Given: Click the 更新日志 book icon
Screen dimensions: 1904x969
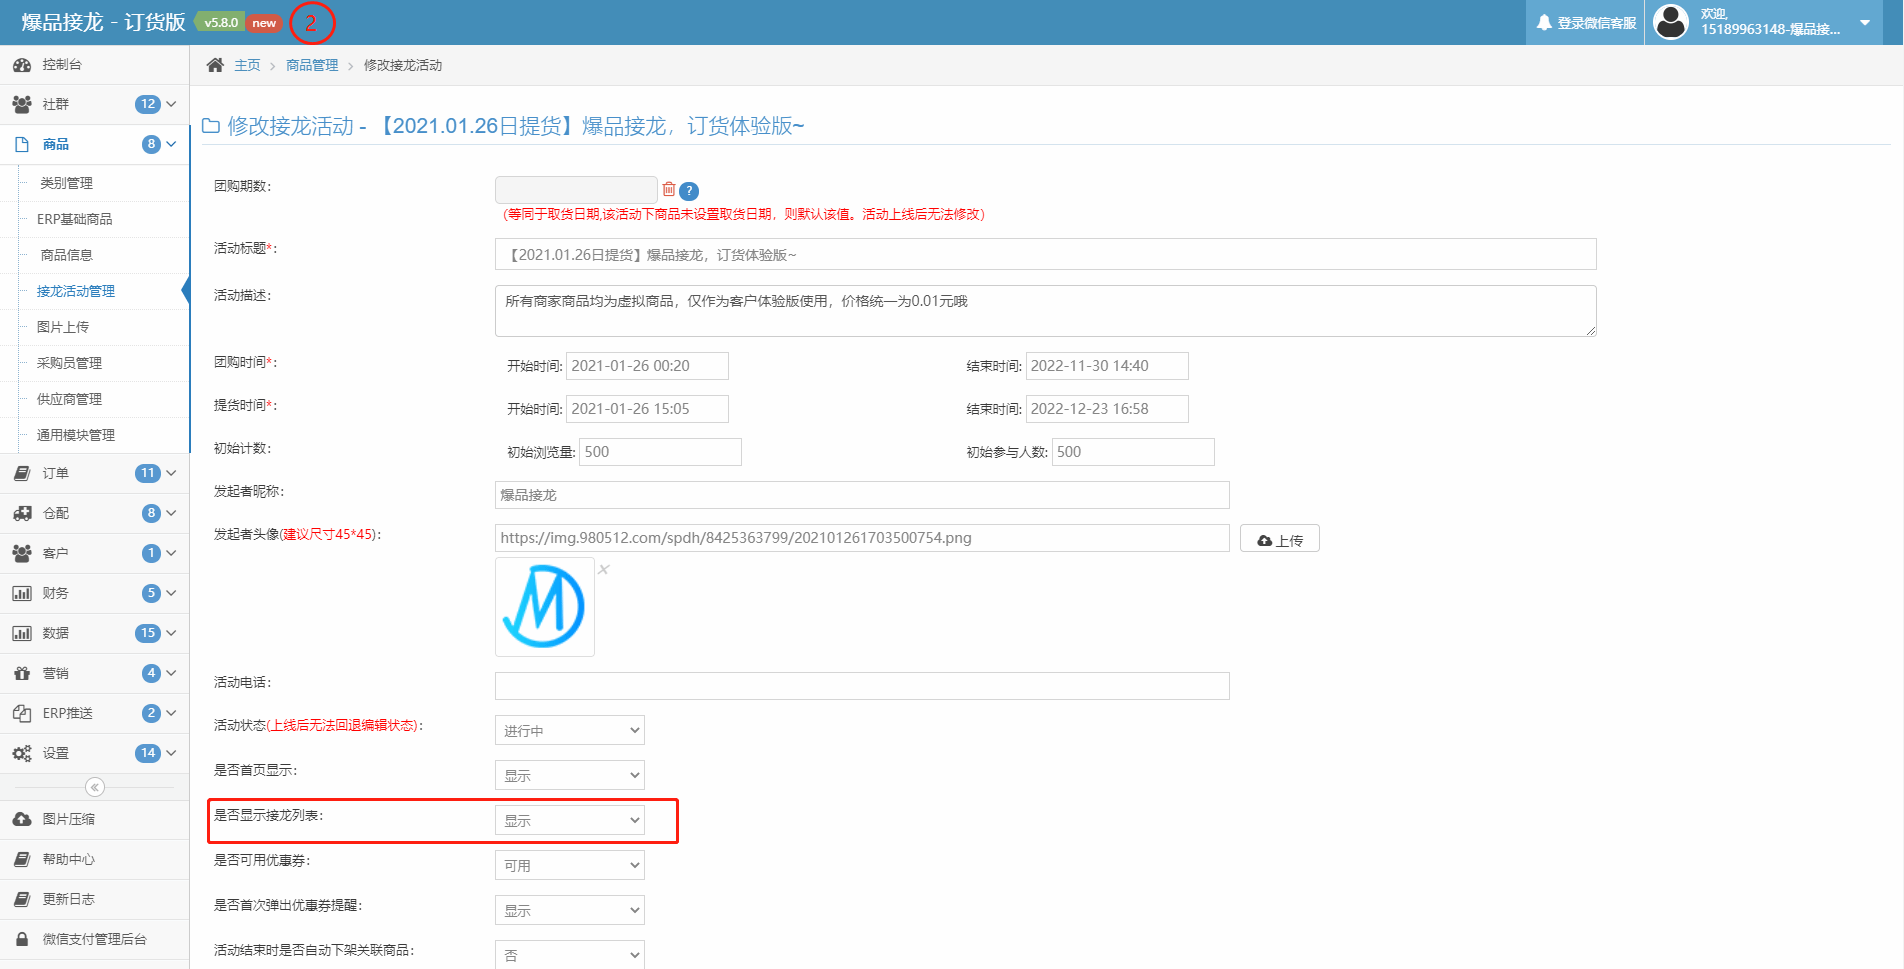Looking at the screenshot, I should tap(22, 899).
